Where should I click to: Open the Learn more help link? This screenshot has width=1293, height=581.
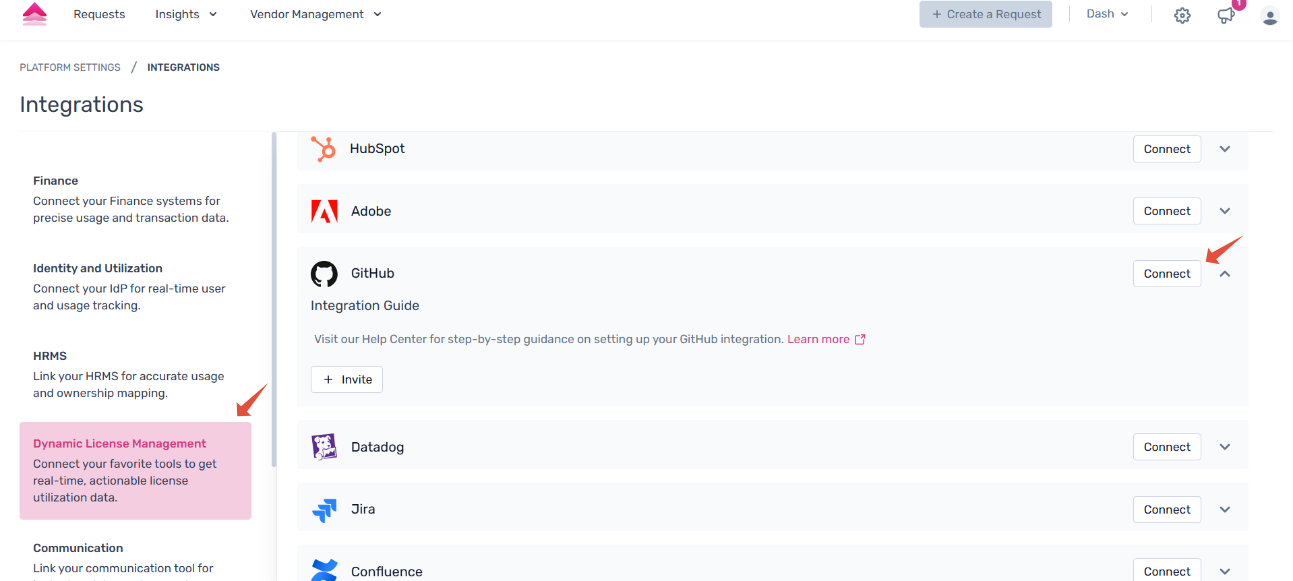(818, 339)
